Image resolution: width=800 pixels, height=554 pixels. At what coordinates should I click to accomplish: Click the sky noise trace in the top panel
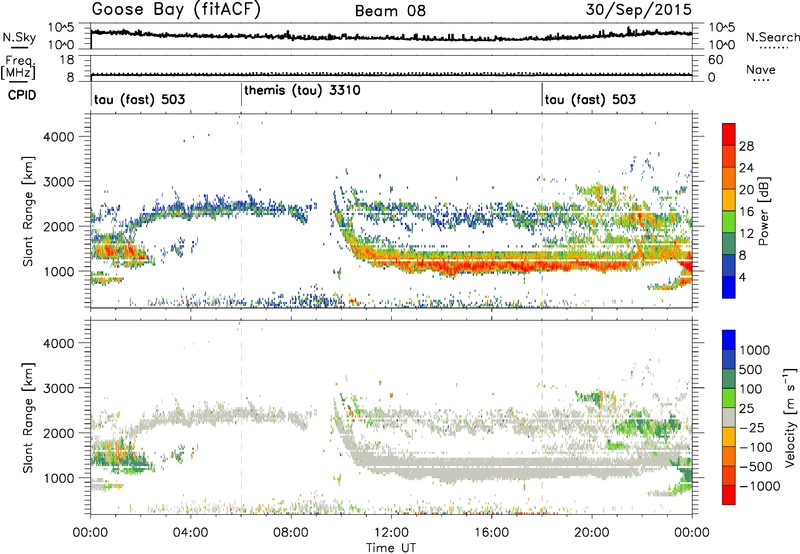click(391, 36)
